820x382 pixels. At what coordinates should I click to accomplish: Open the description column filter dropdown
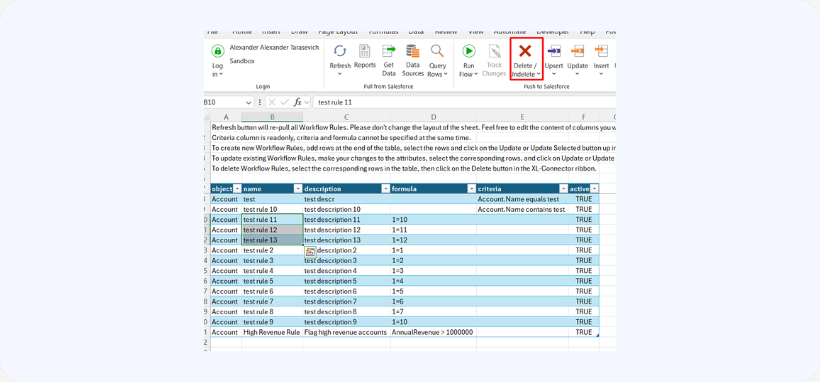tap(385, 189)
